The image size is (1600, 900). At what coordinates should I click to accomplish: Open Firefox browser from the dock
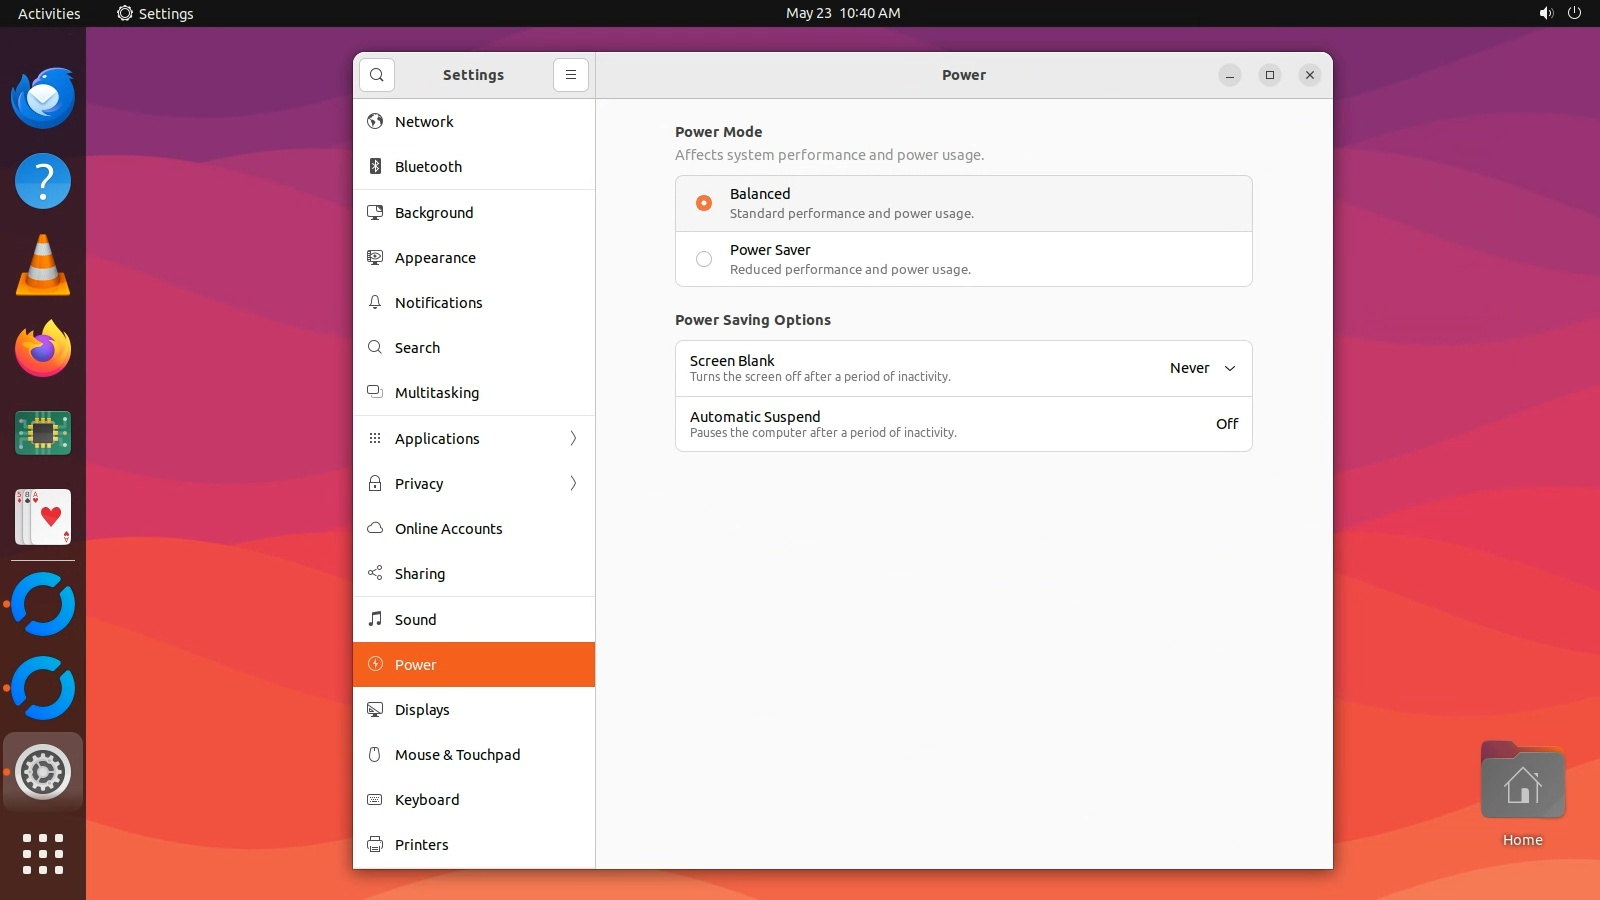click(x=43, y=349)
